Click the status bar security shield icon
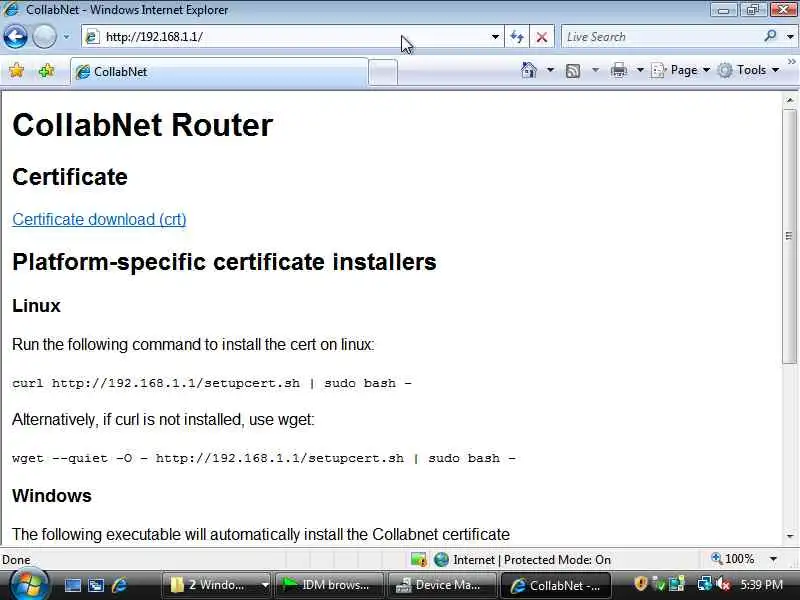Image resolution: width=800 pixels, height=600 pixels. click(x=419, y=560)
